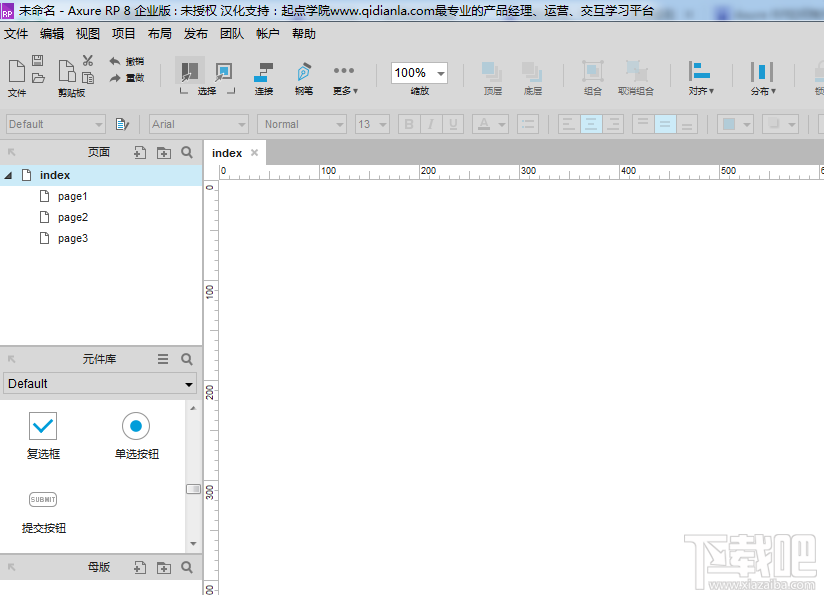Align text vertically to the middle

click(x=665, y=125)
